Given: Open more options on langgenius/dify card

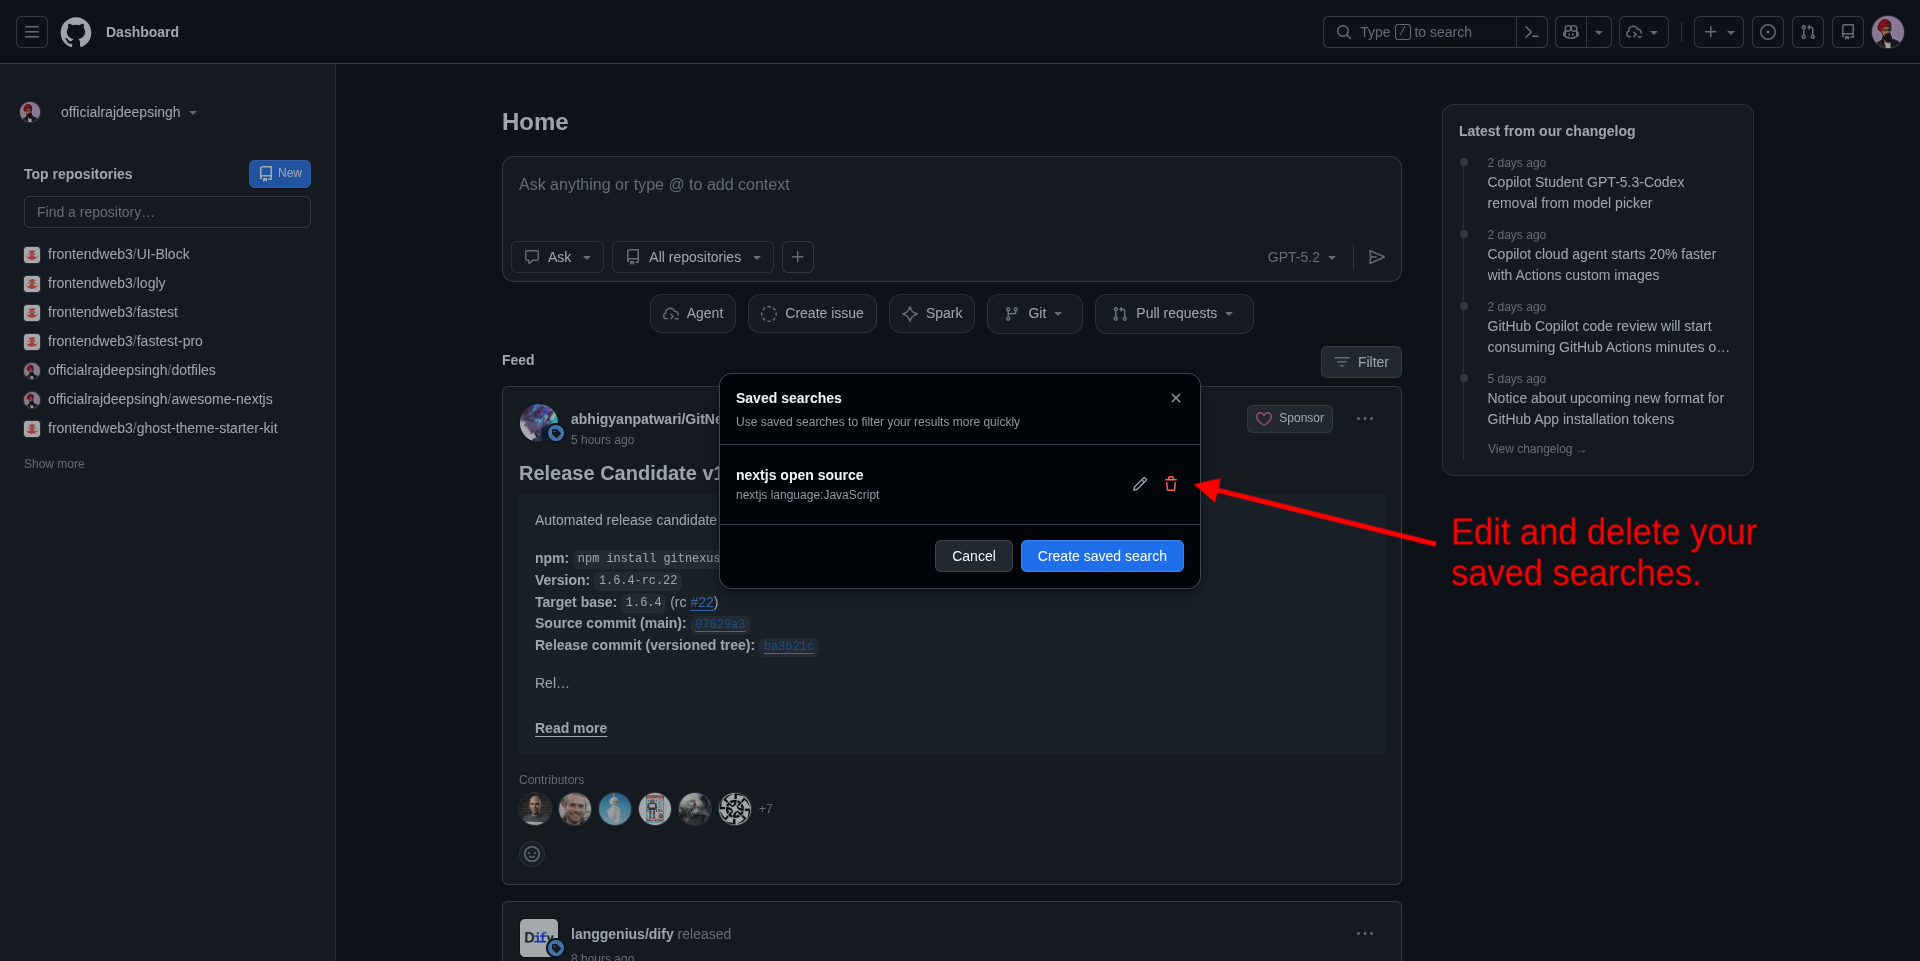Looking at the screenshot, I should (1365, 933).
